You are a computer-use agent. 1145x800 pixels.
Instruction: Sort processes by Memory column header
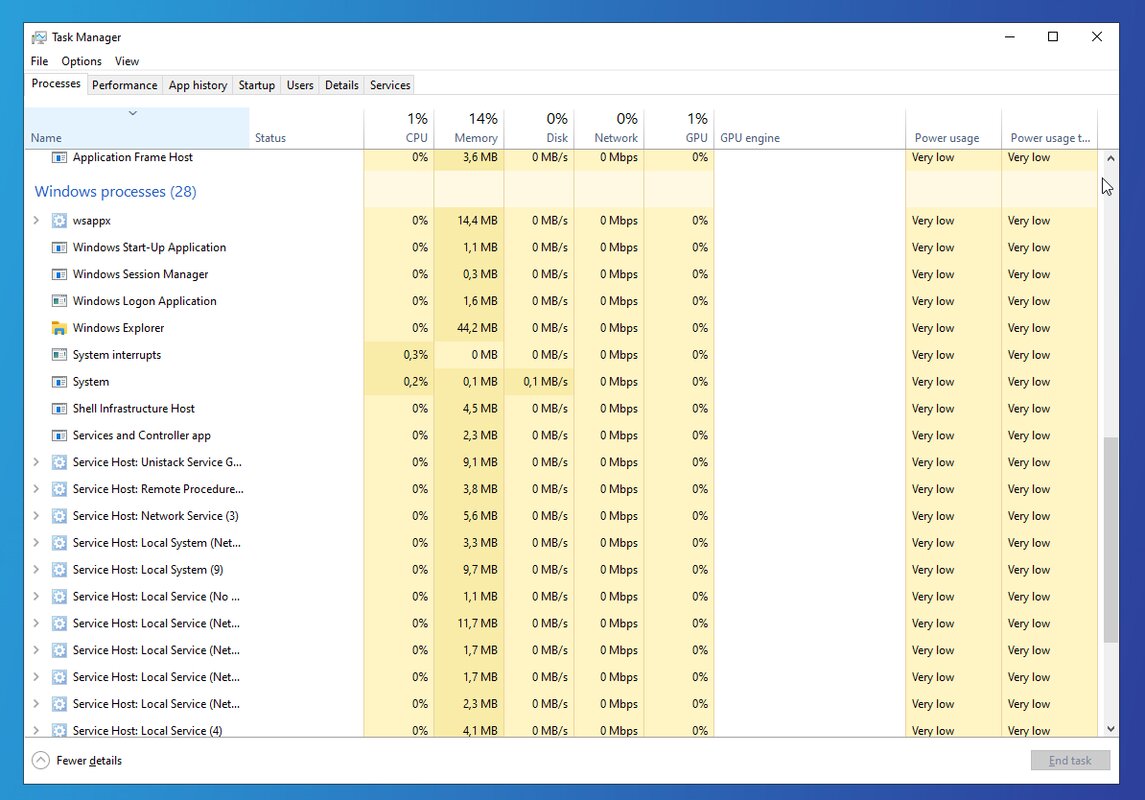click(x=469, y=128)
